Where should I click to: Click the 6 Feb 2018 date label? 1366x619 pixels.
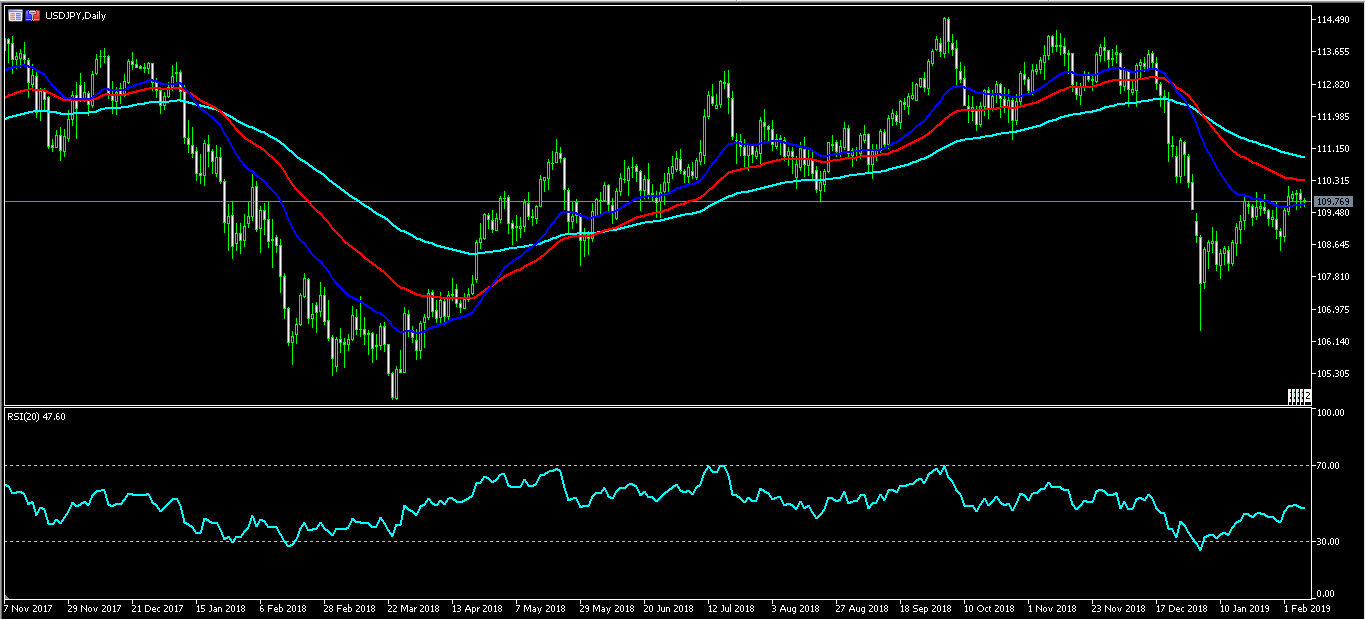283,608
